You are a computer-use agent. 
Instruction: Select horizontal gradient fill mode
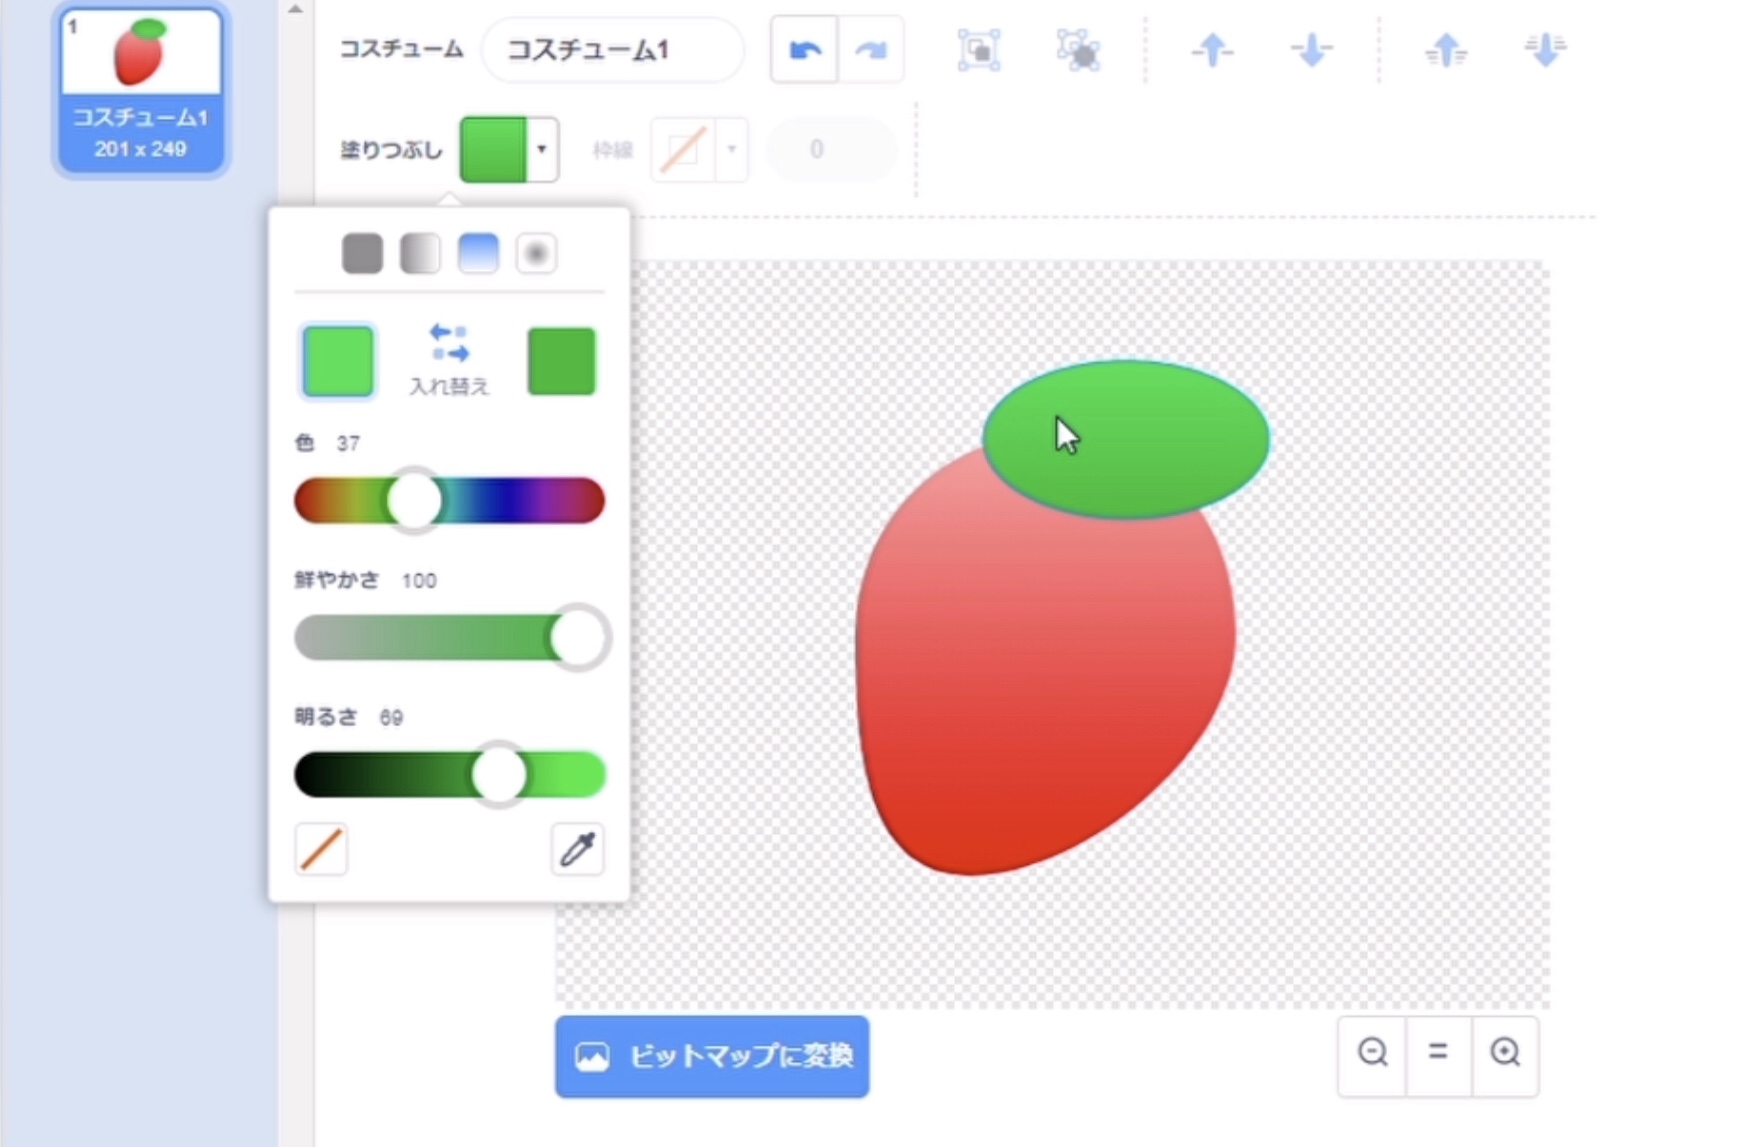420,254
